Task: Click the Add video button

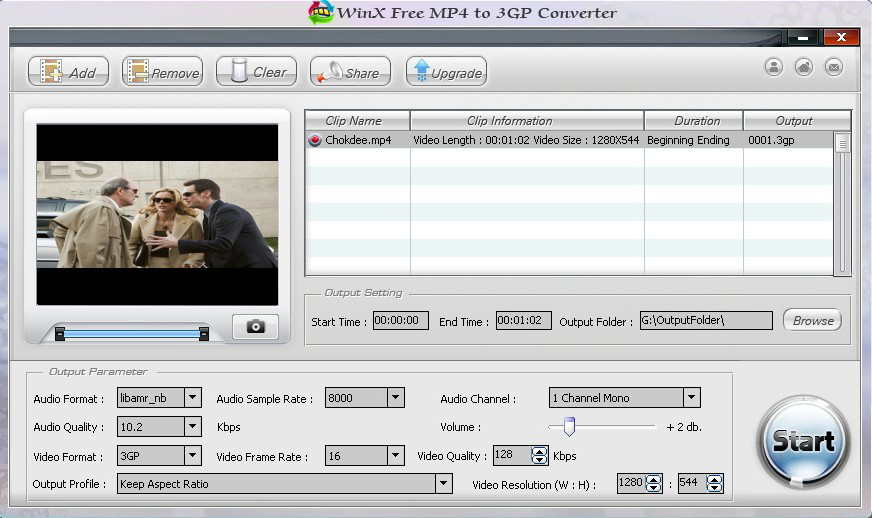Action: (x=68, y=72)
